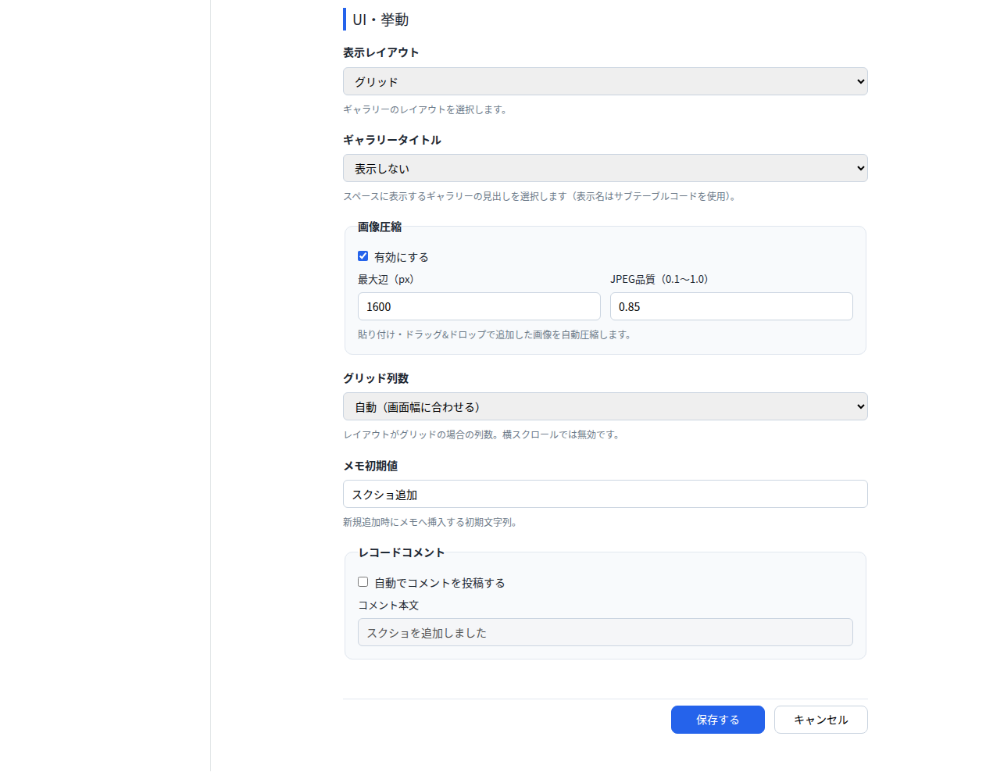Click the ギャラリータイトル label
Image resolution: width=1000 pixels, height=772 pixels.
(392, 140)
